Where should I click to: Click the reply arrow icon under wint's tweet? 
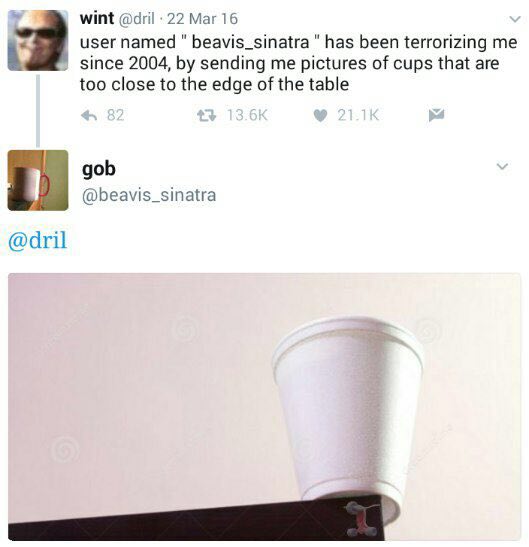[x=89, y=115]
